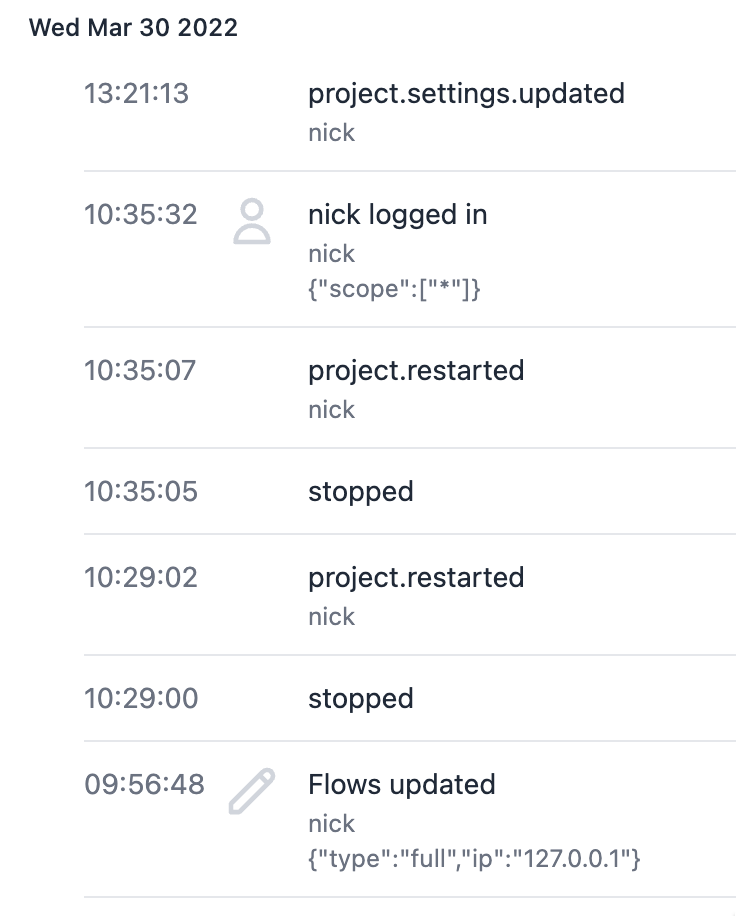Click the first project.restarted entry

(x=416, y=370)
